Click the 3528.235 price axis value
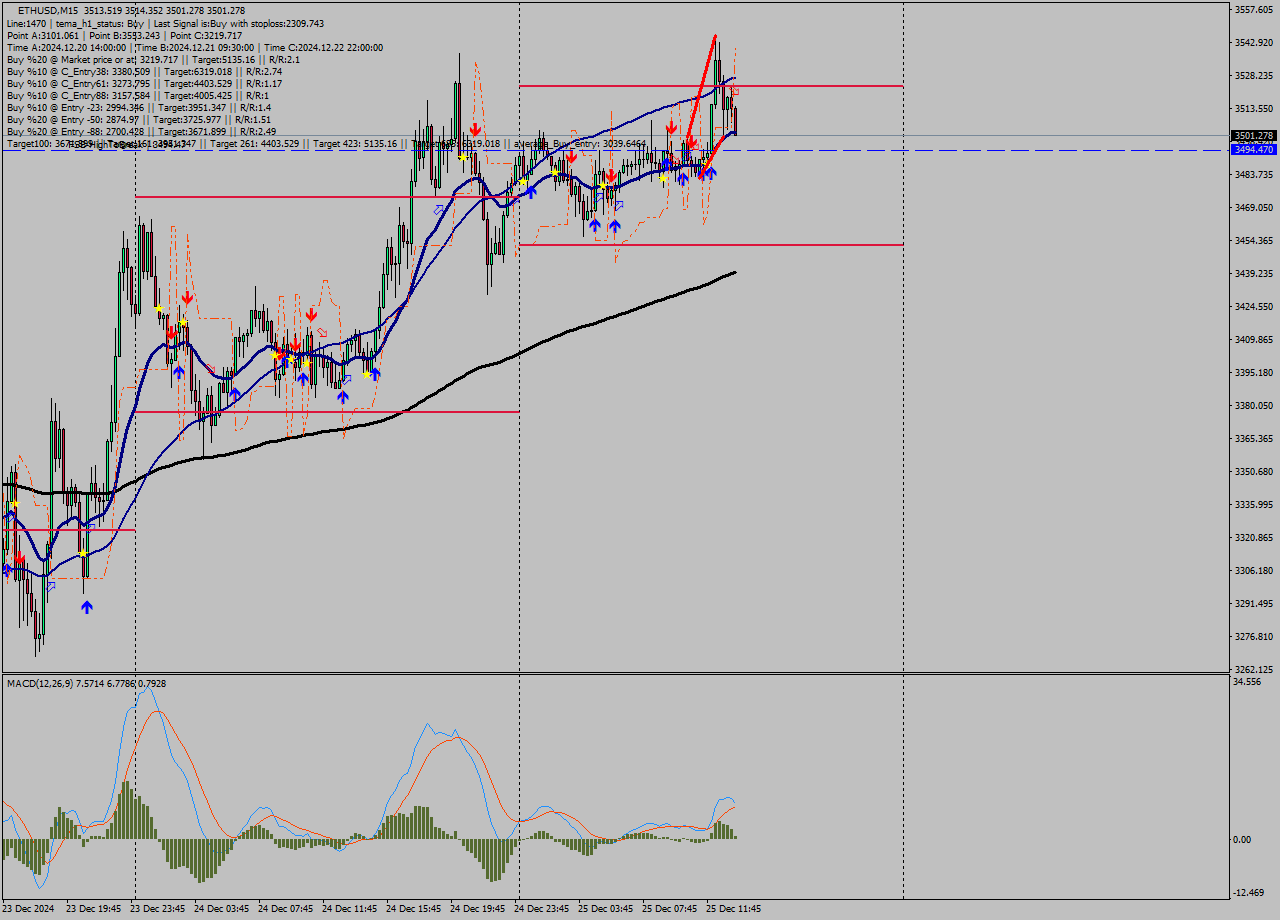 coord(1254,75)
